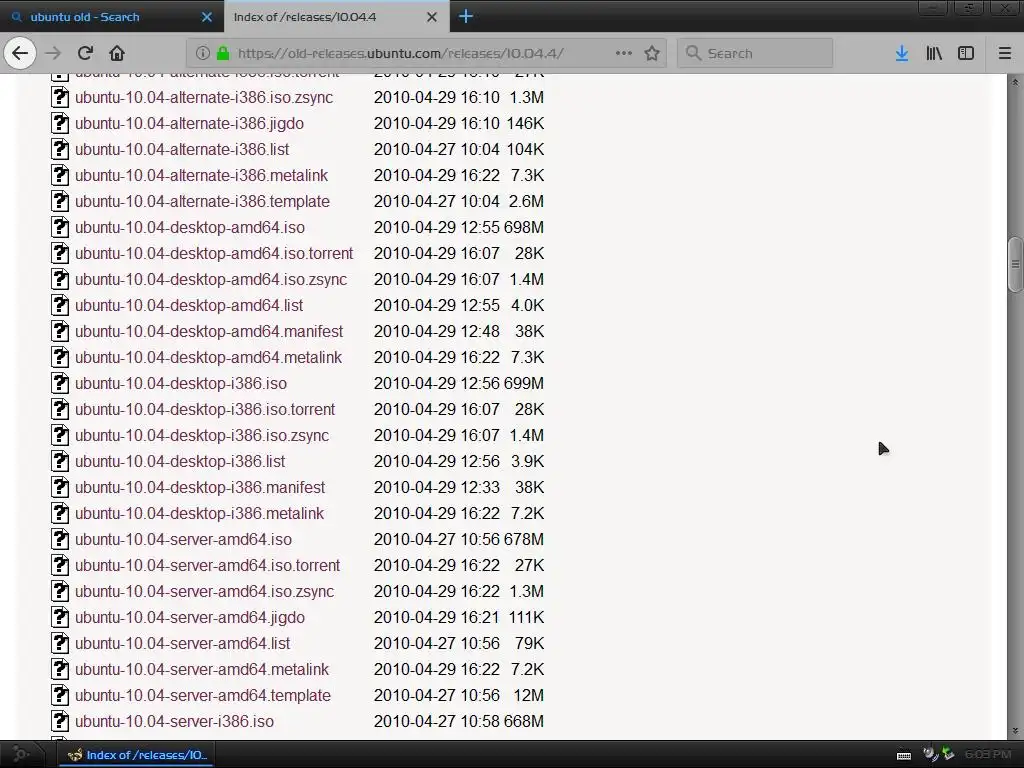Open the Firefox hamburger menu
The image size is (1024, 768).
tap(1005, 53)
